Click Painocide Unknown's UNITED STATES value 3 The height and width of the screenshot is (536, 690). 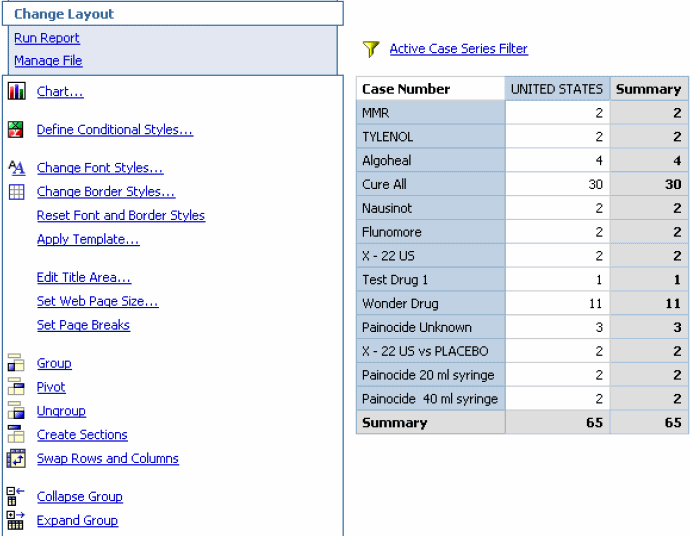(557, 327)
